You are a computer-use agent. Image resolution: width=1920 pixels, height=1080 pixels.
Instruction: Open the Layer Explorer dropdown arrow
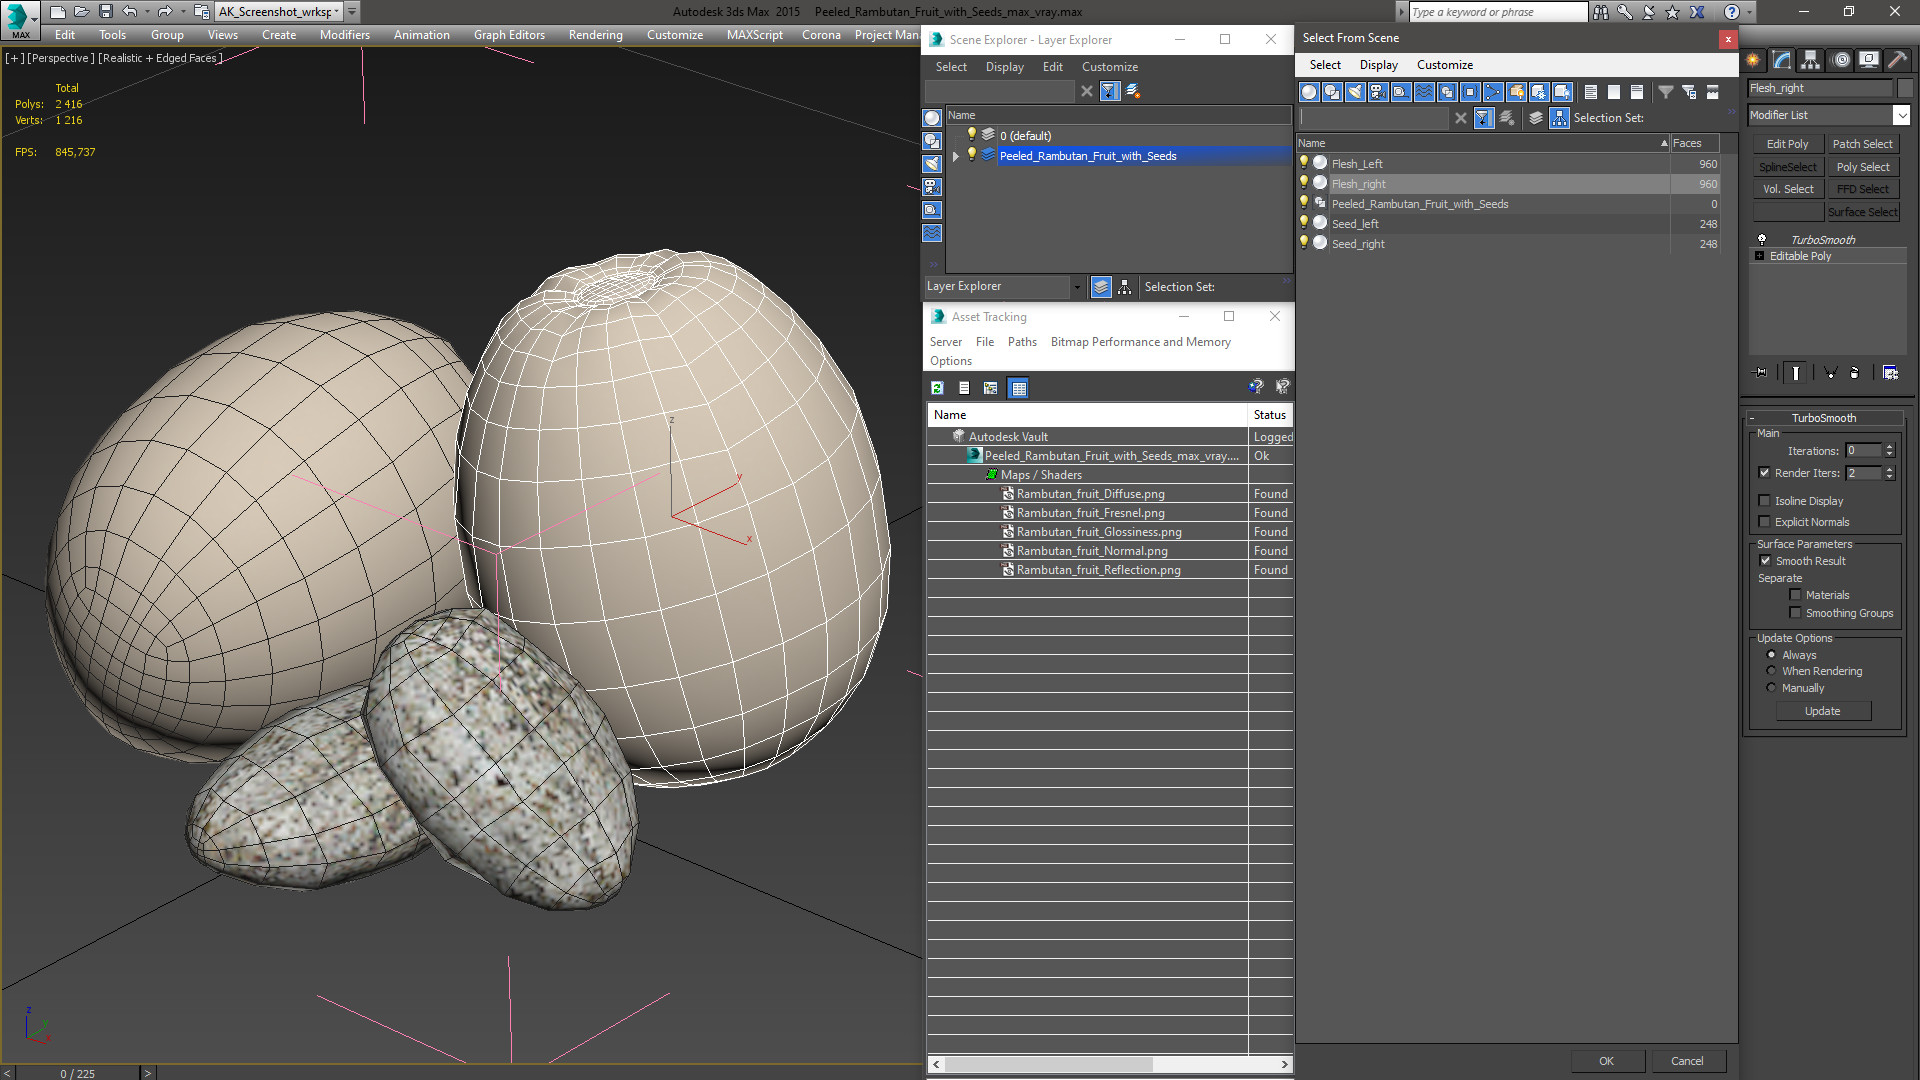(x=1077, y=287)
